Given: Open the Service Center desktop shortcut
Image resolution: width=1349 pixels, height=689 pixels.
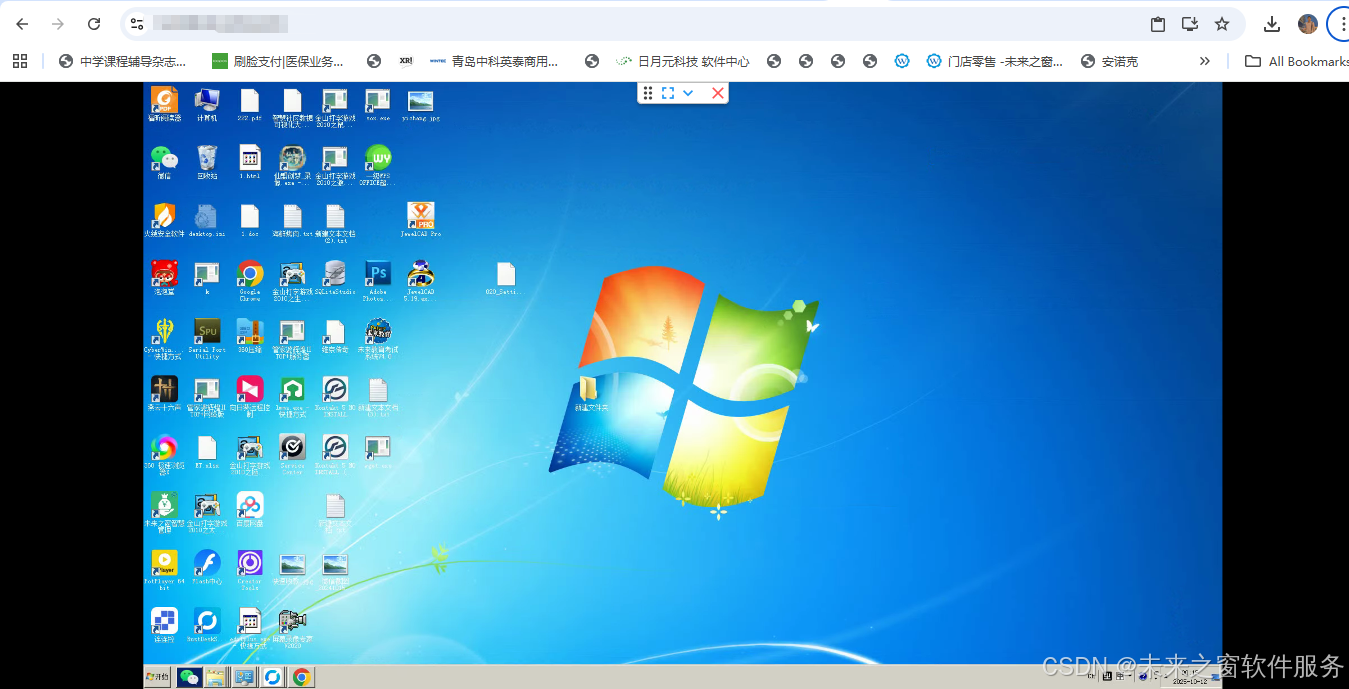Looking at the screenshot, I should coord(292,455).
